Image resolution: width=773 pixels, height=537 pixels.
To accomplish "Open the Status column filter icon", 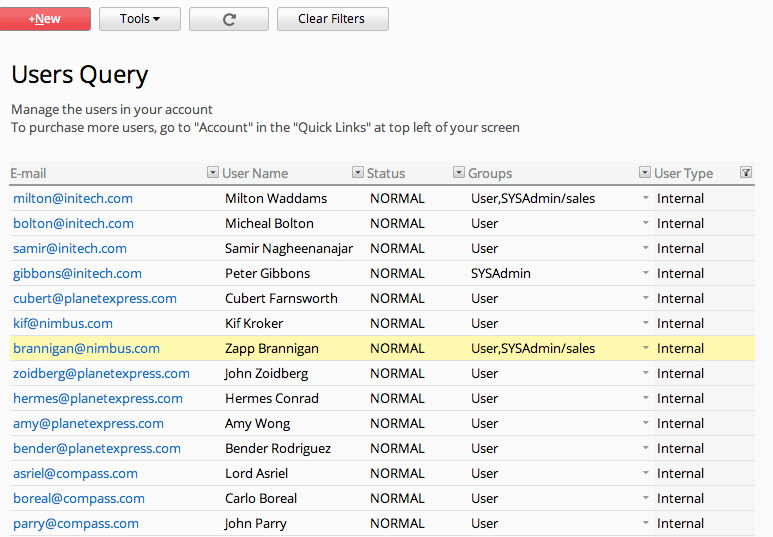I will pyautogui.click(x=458, y=172).
